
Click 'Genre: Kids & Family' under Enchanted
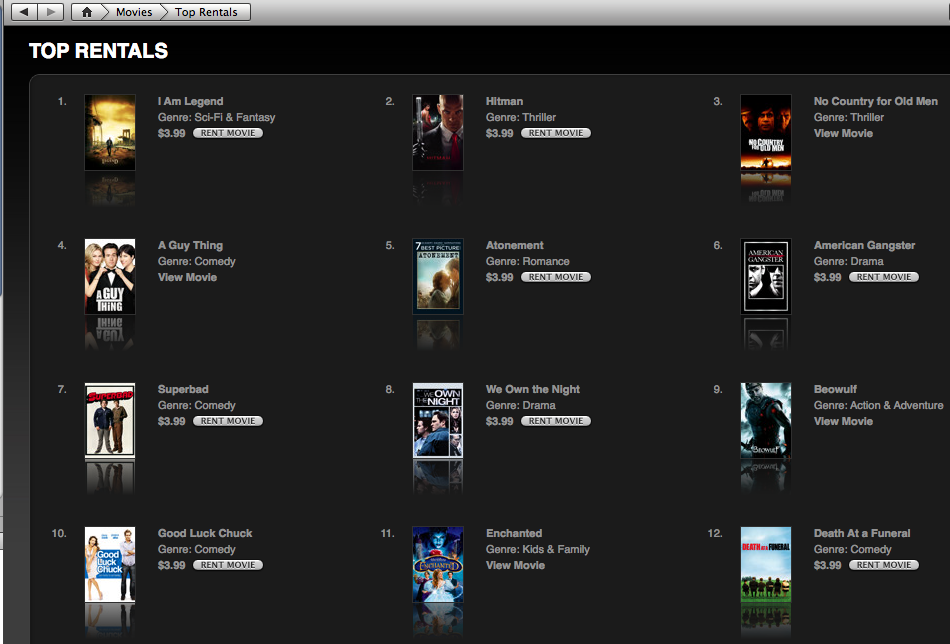coord(537,550)
